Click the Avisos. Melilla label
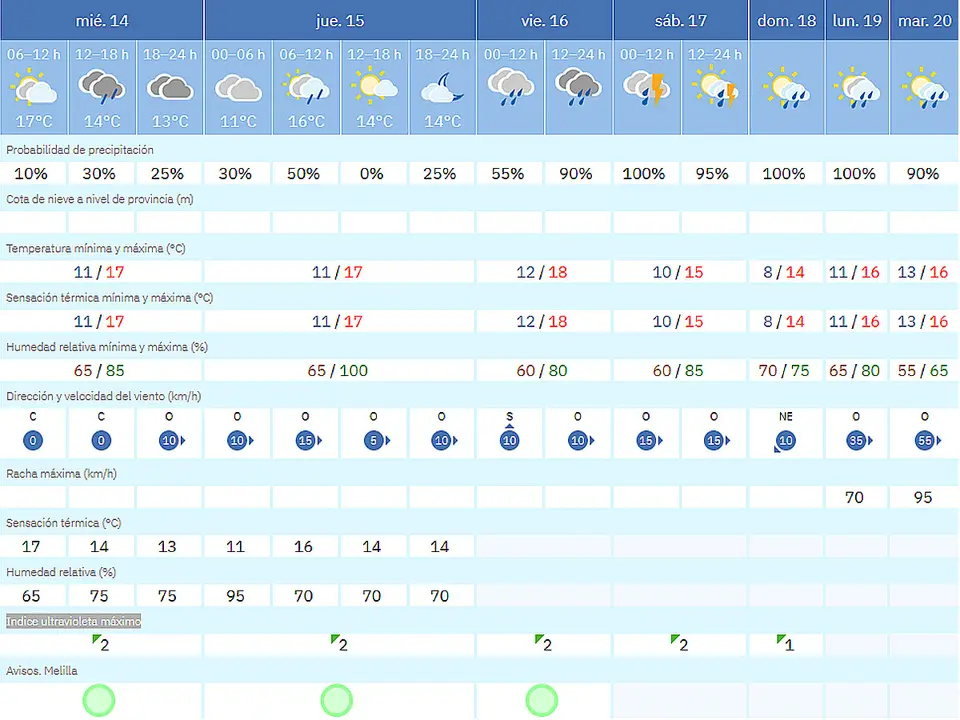960x720 pixels. coord(42,671)
